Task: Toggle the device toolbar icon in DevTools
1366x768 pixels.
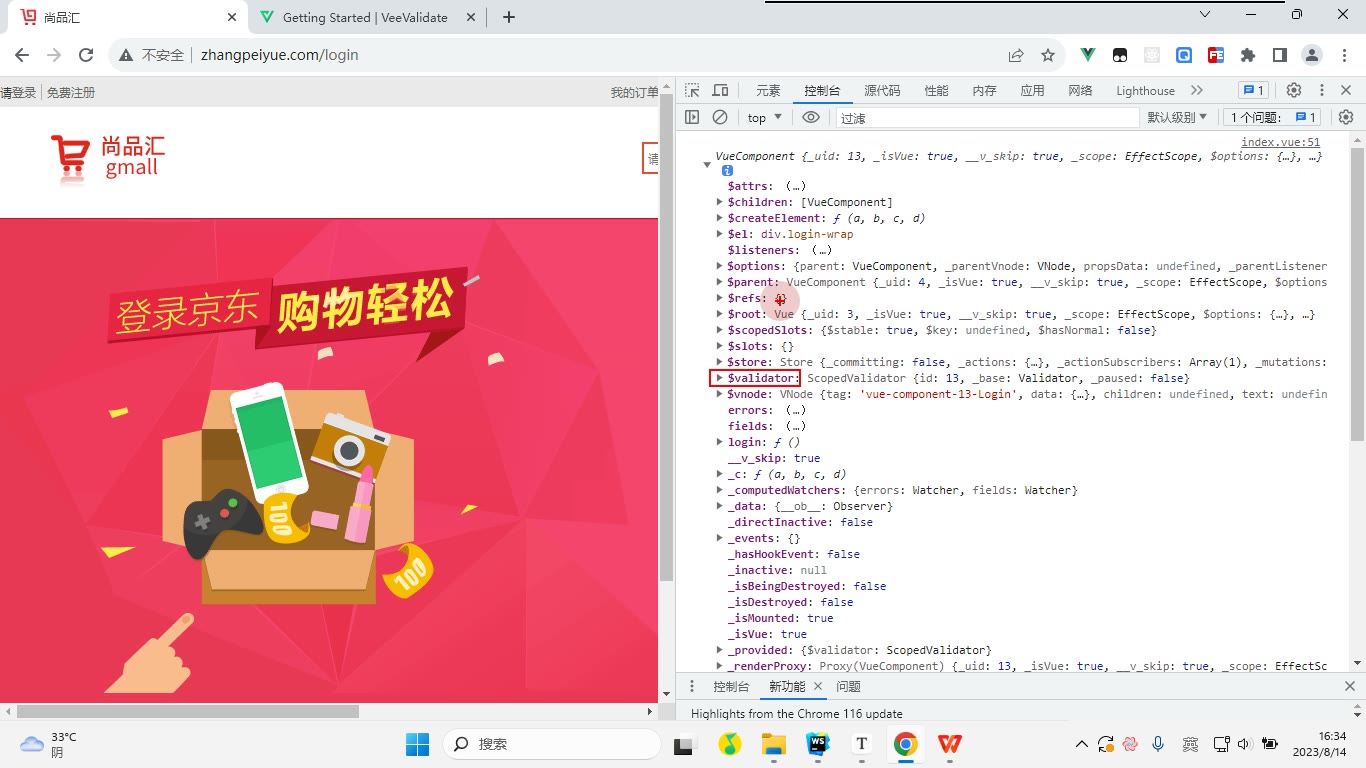Action: pos(720,90)
